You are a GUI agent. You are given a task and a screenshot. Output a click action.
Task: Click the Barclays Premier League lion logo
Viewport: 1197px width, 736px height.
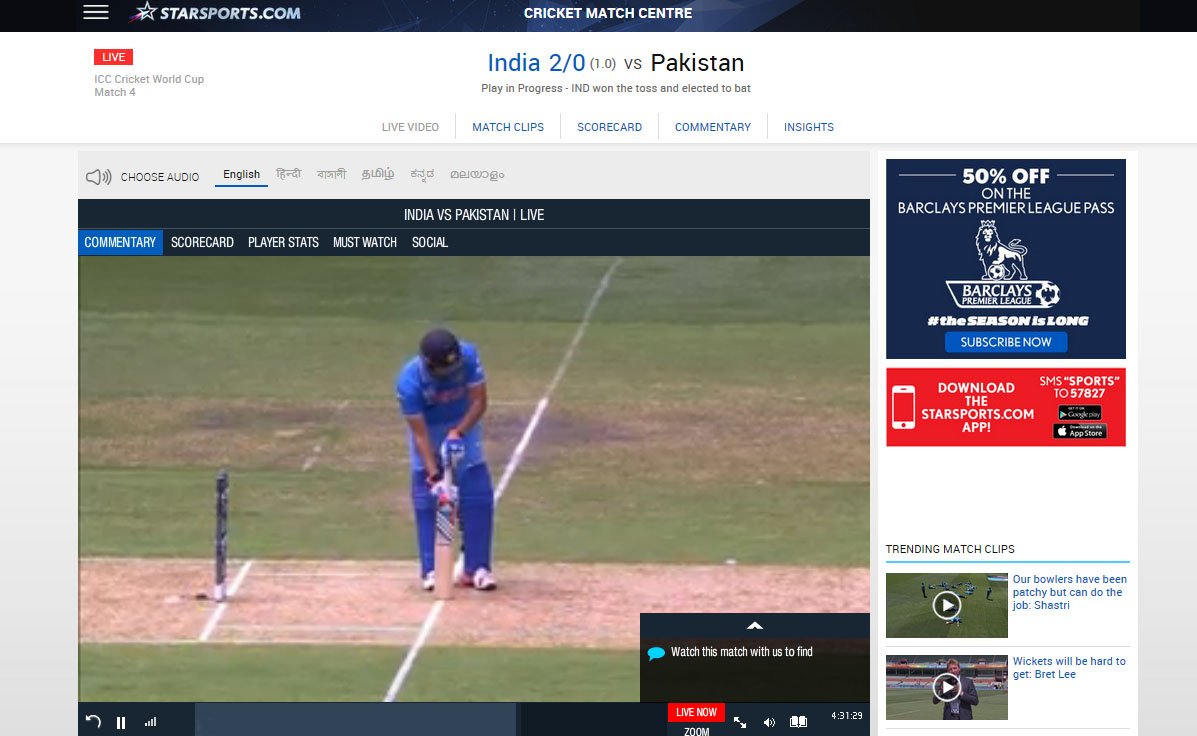point(1002,263)
